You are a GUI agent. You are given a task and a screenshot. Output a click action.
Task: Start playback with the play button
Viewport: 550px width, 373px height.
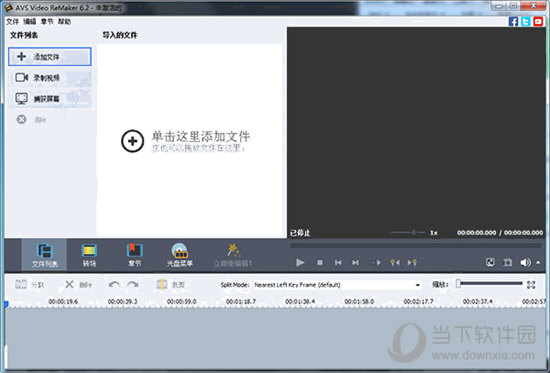coord(300,262)
